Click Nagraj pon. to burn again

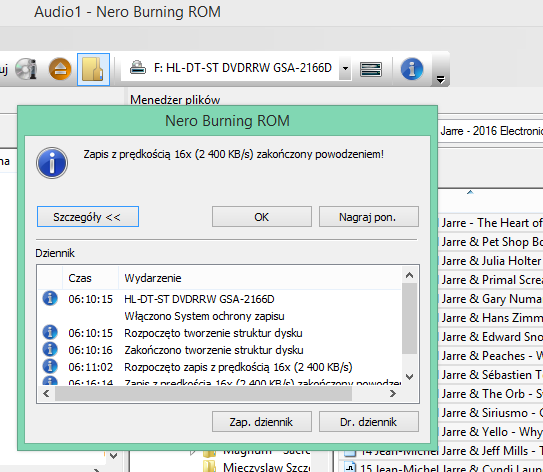(369, 217)
